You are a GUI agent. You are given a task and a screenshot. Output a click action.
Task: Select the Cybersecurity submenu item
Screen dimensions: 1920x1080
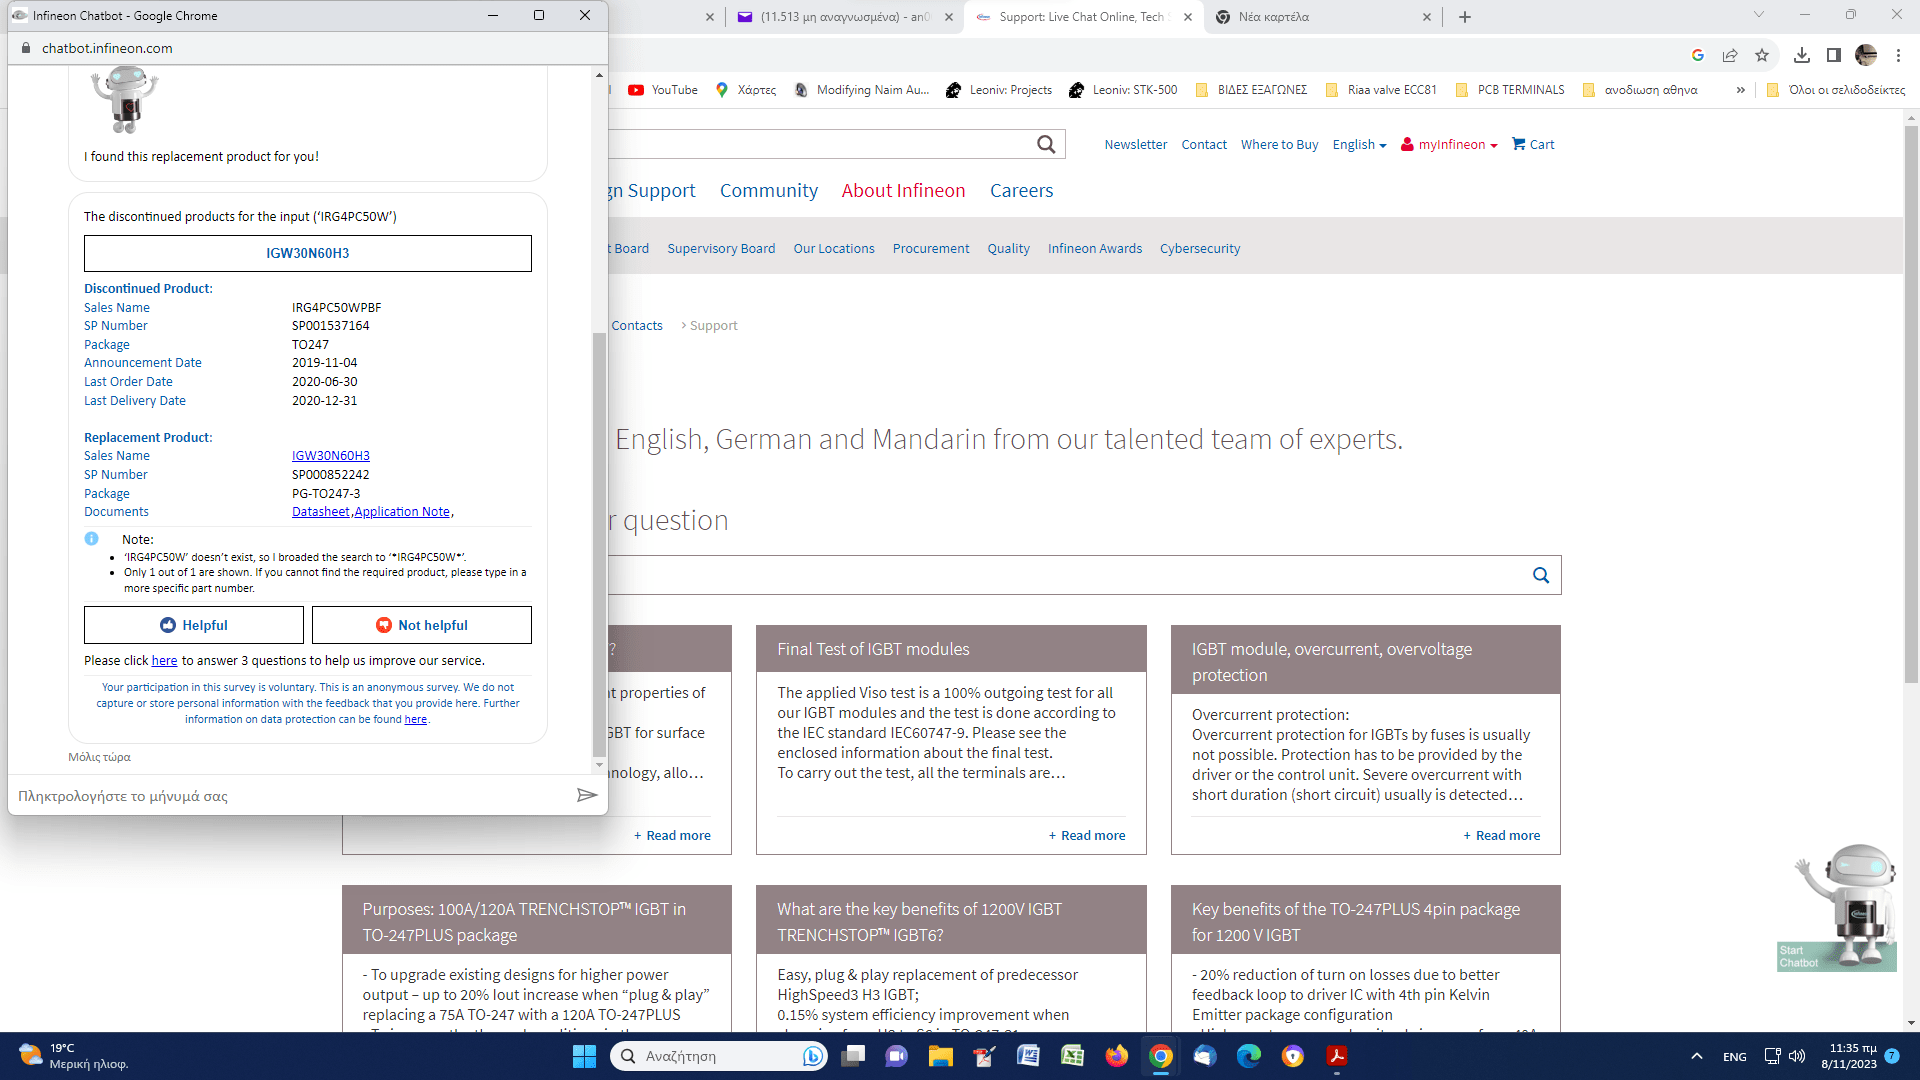tap(1200, 249)
